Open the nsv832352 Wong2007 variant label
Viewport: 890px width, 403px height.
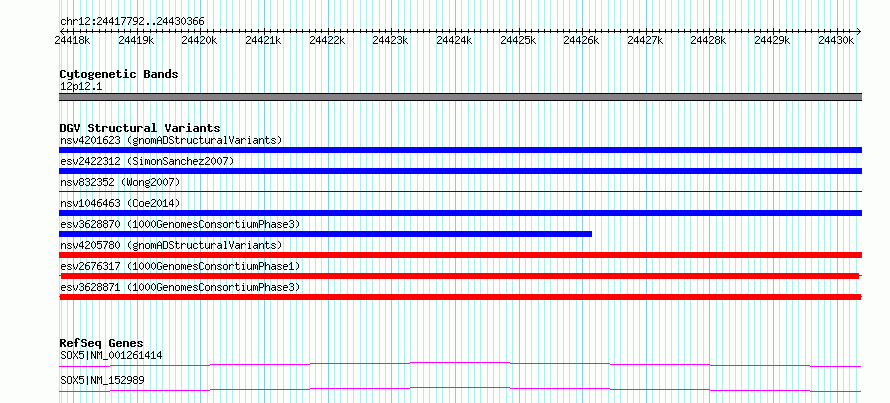[120, 182]
